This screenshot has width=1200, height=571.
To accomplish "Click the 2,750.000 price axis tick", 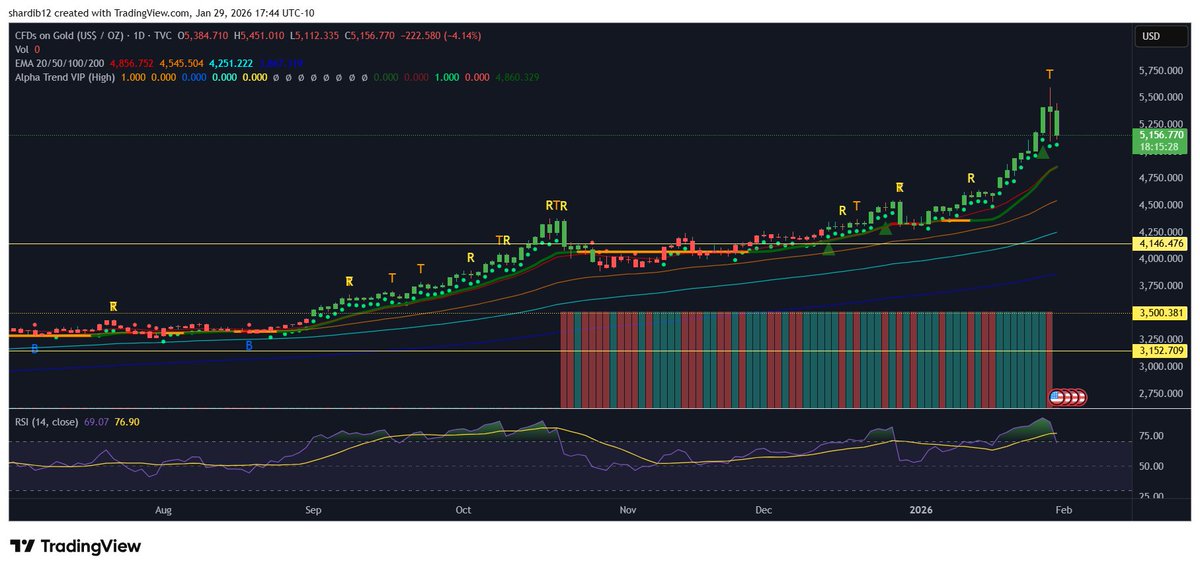I will tap(1159, 393).
